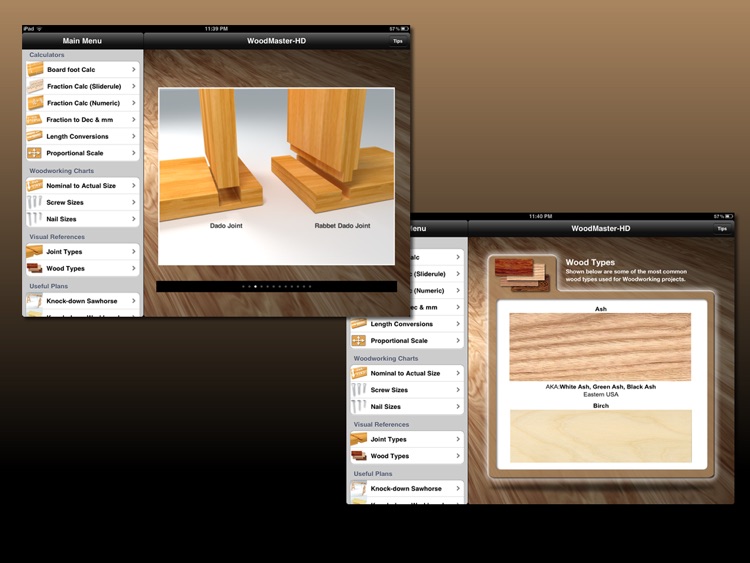This screenshot has width=750, height=563.
Task: Tap Nail Sizes icon in the first iPad window
Action: click(x=34, y=219)
